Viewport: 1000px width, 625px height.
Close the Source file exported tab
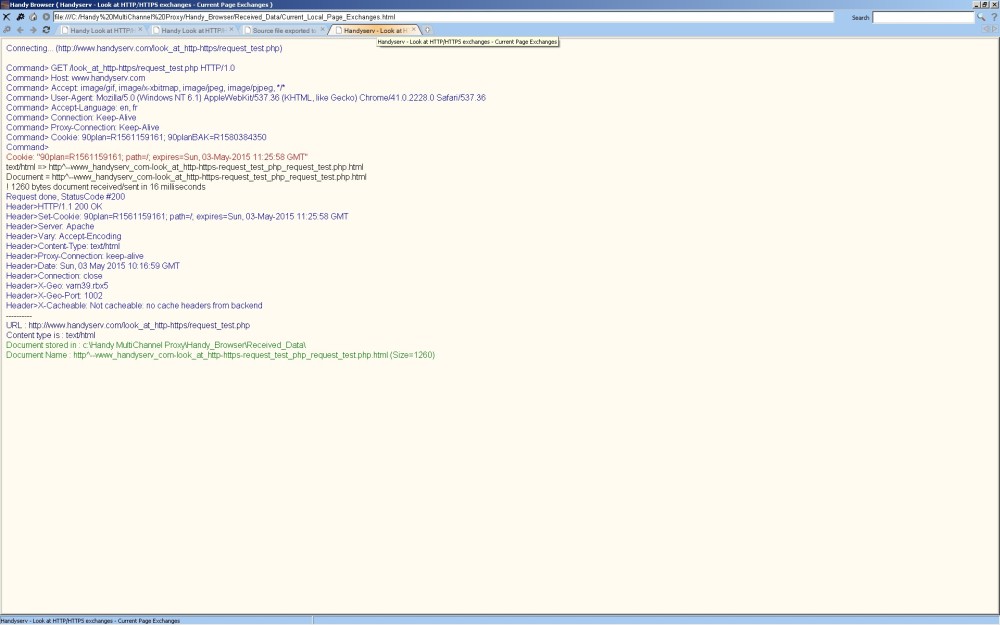point(322,29)
